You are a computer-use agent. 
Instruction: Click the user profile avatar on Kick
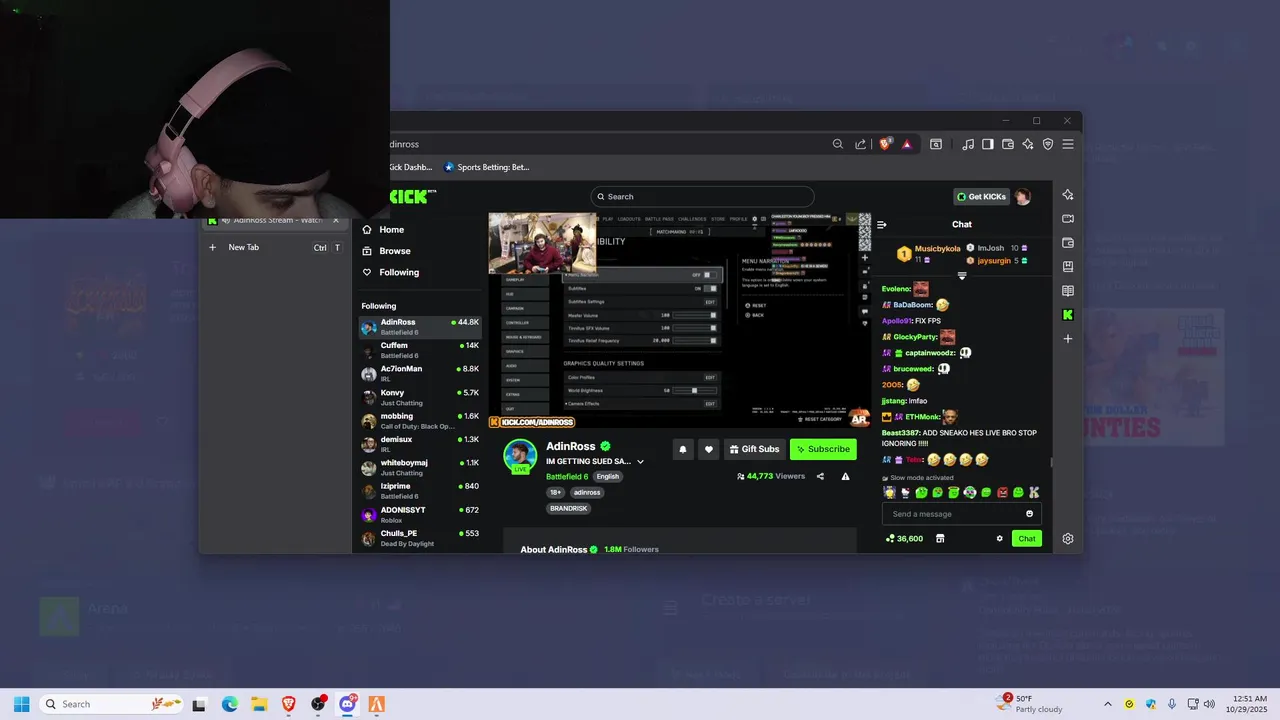click(1022, 197)
